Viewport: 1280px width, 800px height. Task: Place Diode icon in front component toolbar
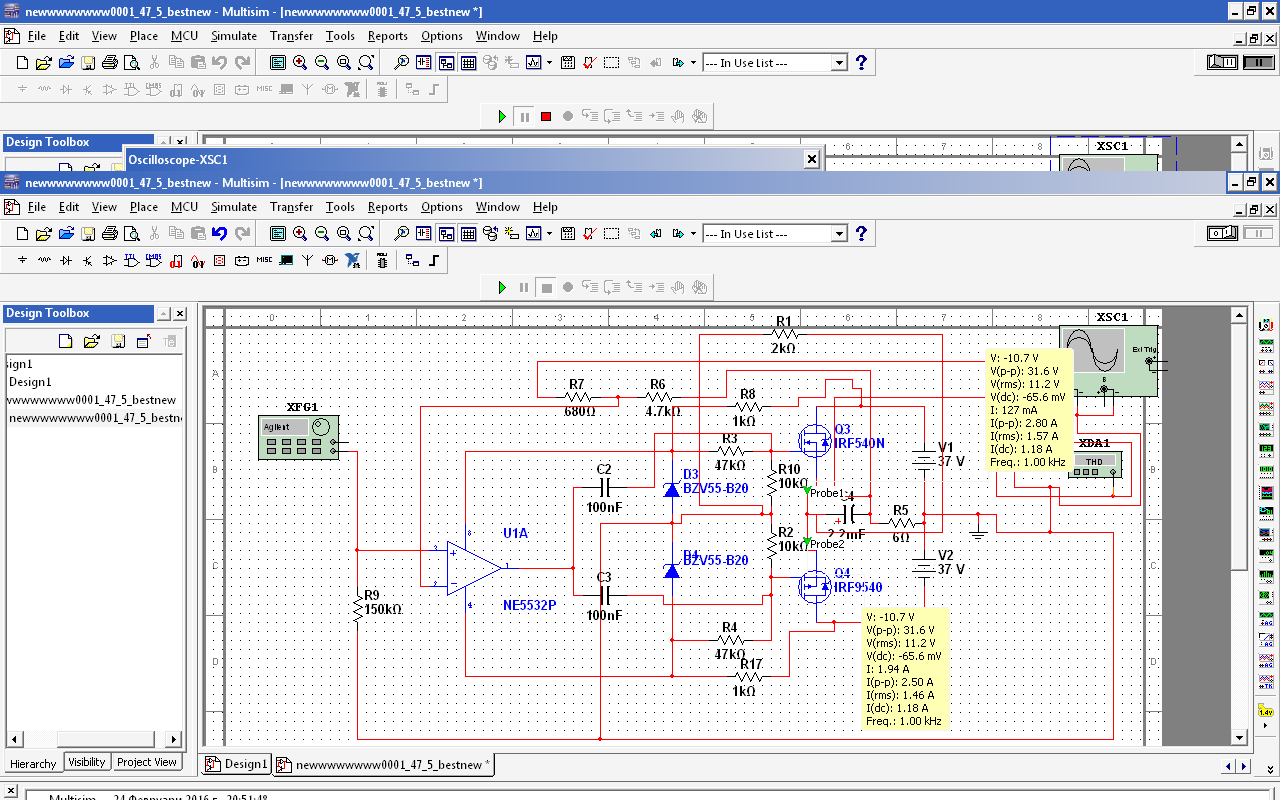[66, 260]
